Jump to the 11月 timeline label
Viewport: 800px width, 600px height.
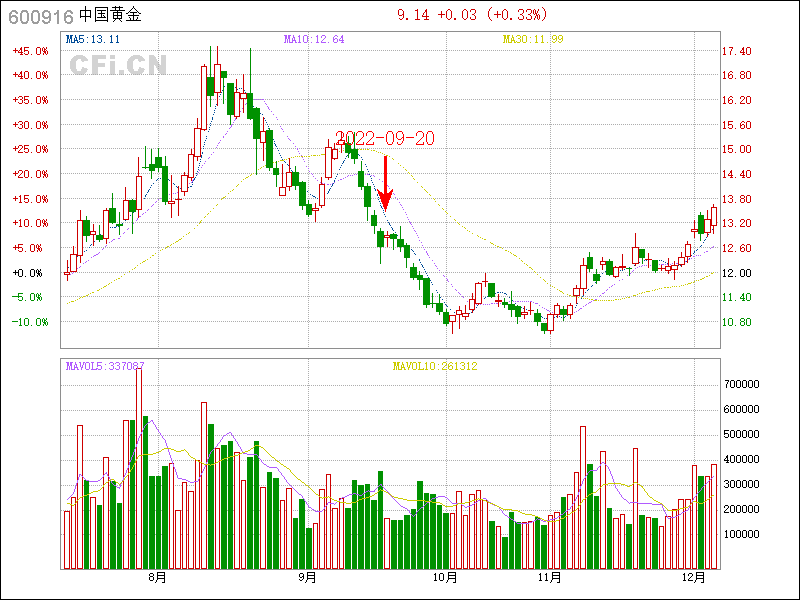pyautogui.click(x=548, y=577)
